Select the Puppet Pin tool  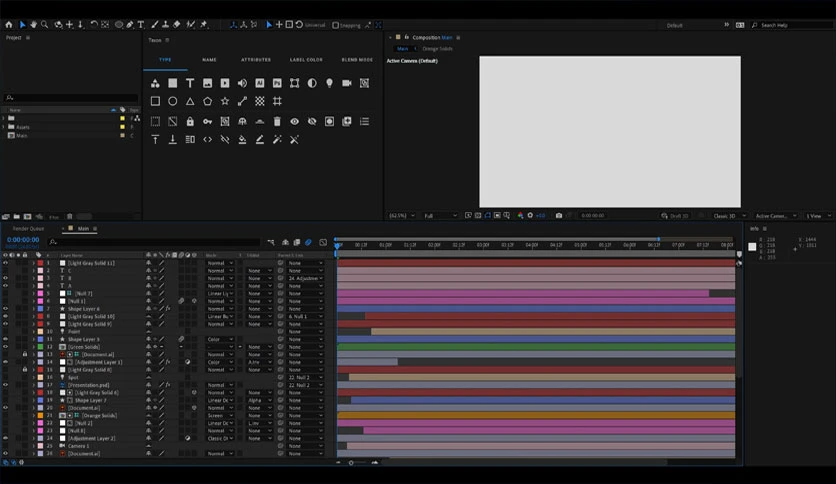pyautogui.click(x=204, y=25)
